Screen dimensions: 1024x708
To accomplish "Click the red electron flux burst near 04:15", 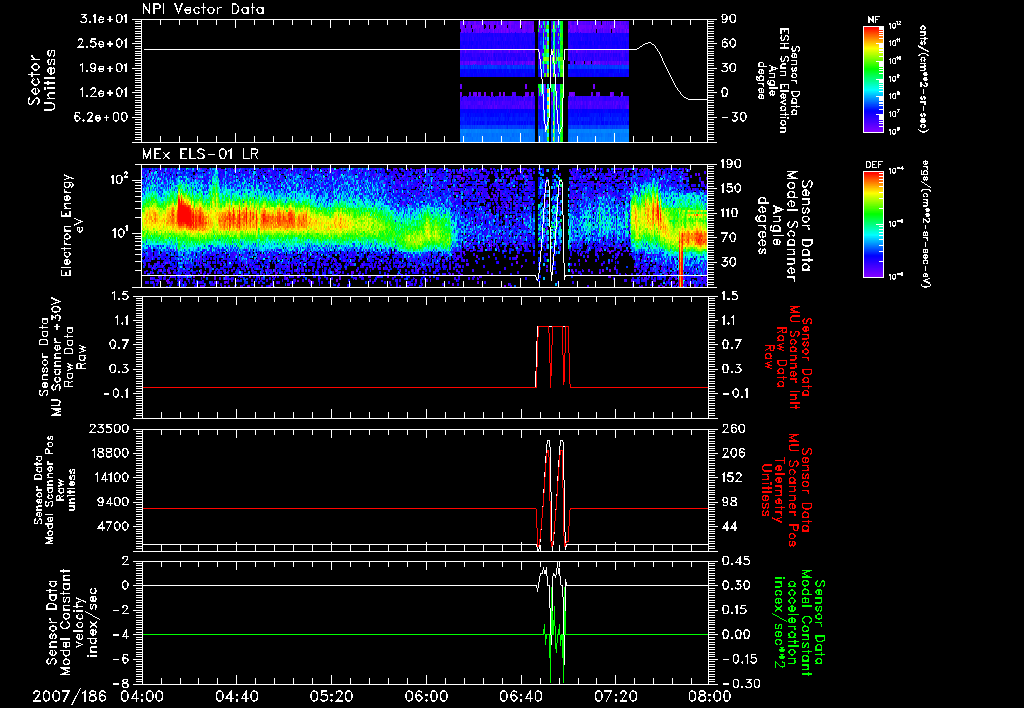I will (x=186, y=212).
